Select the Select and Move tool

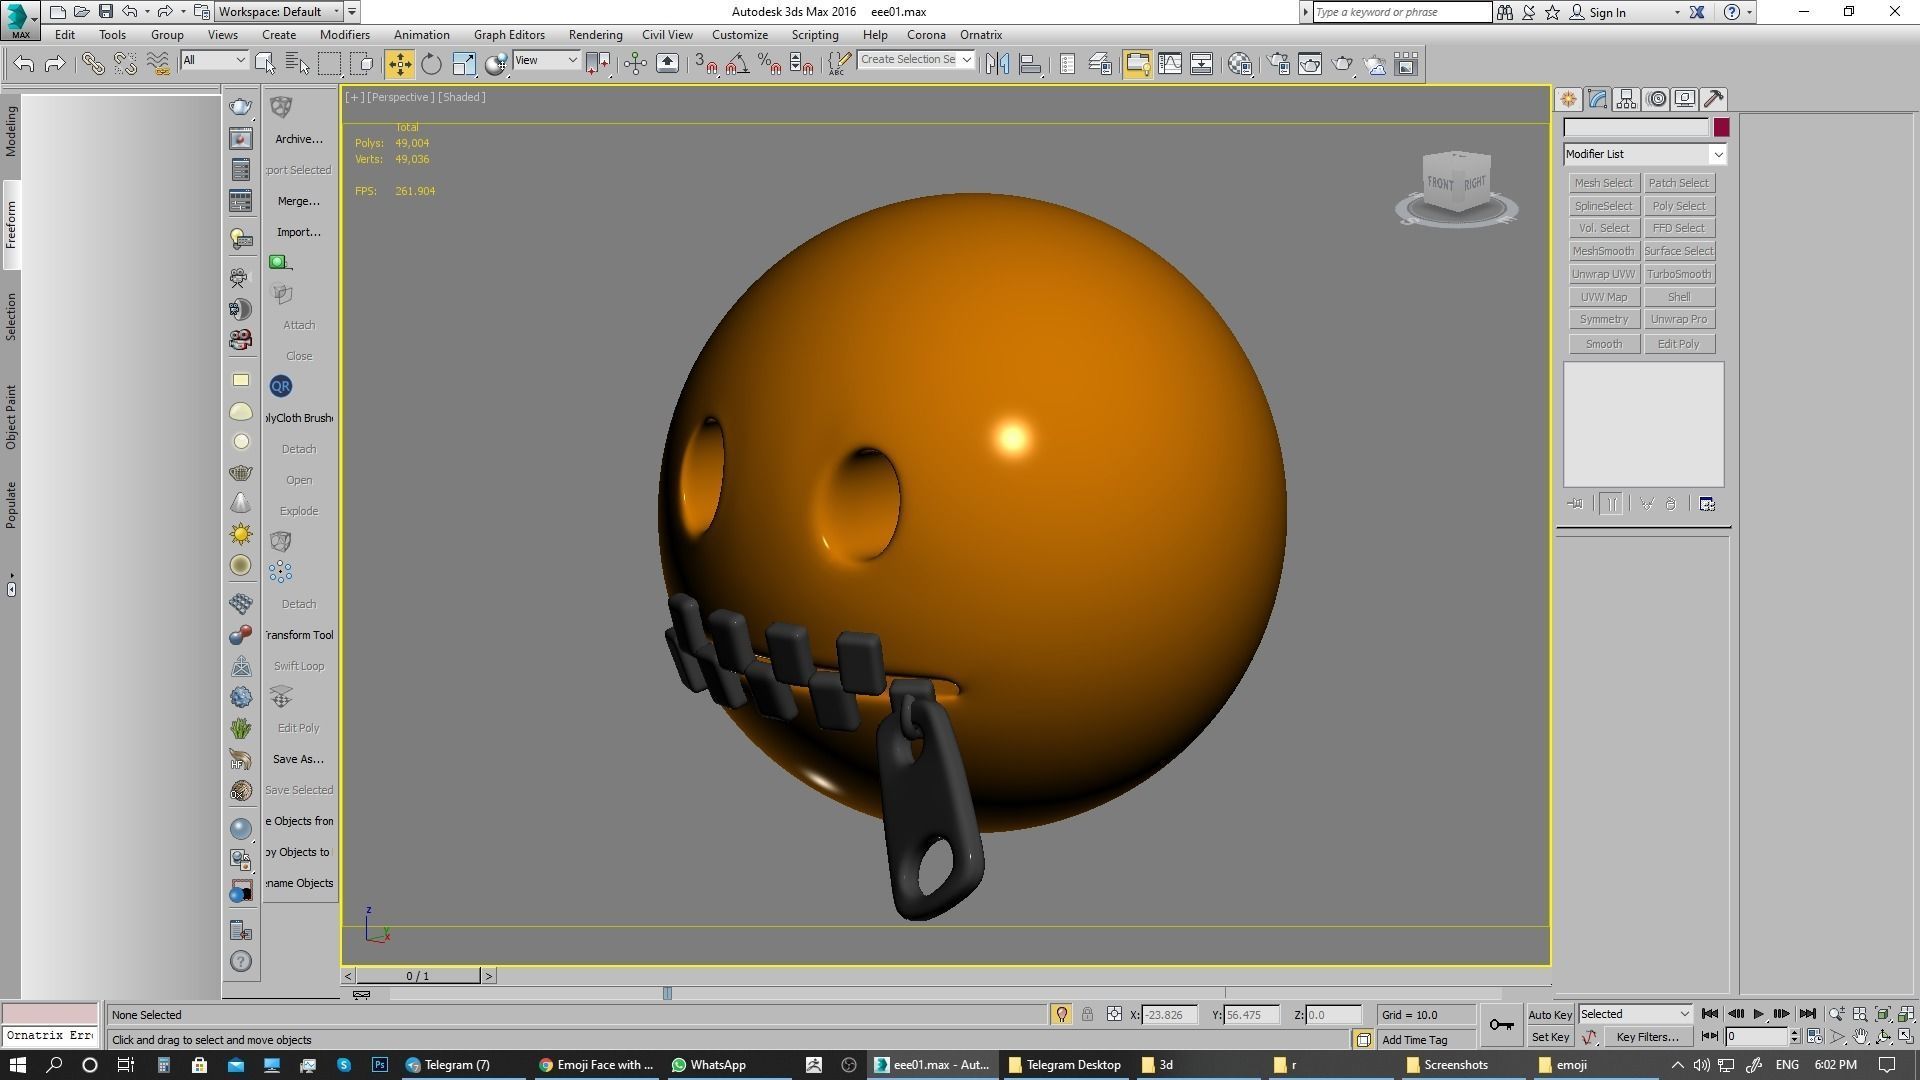(x=399, y=64)
